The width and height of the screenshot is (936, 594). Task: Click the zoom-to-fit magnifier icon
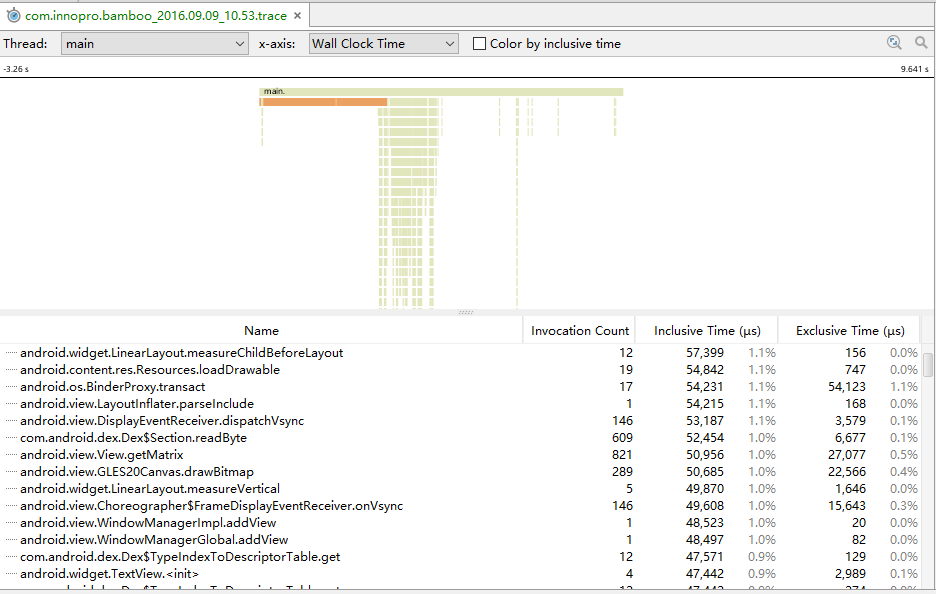895,43
